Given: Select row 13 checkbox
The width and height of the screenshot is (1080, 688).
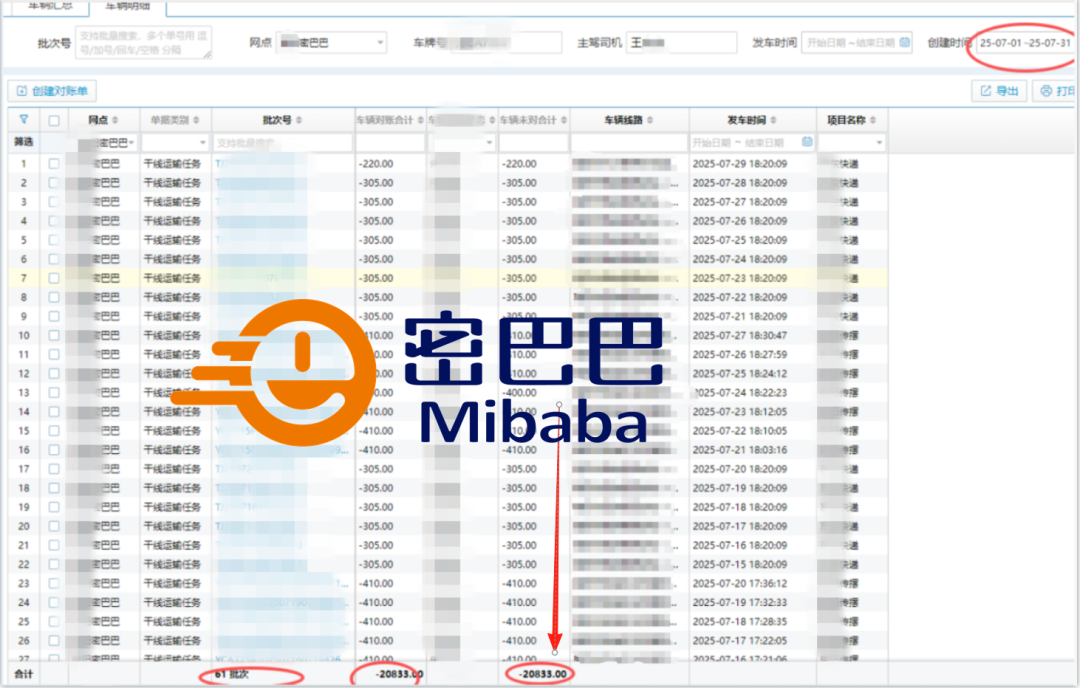Looking at the screenshot, I should point(54,393).
